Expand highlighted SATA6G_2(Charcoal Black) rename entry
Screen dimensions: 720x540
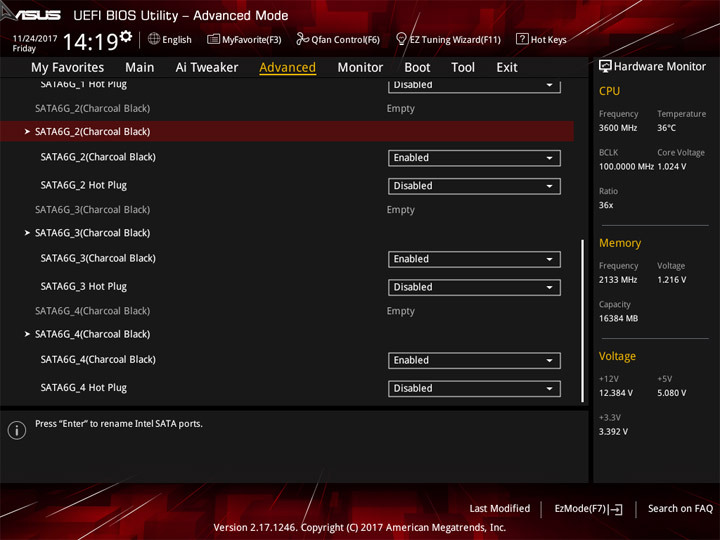(x=287, y=132)
